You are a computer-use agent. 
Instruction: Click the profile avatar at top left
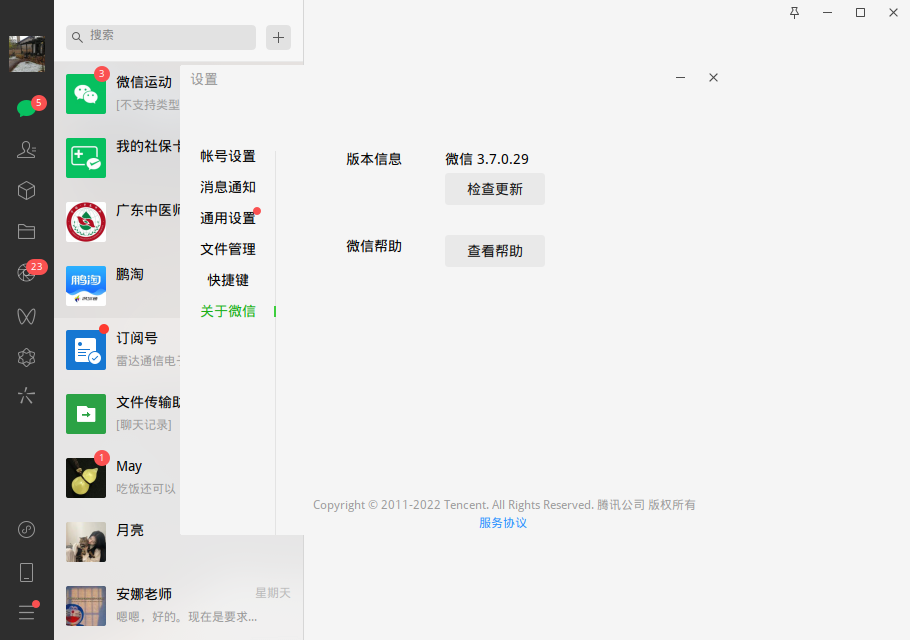tap(27, 54)
